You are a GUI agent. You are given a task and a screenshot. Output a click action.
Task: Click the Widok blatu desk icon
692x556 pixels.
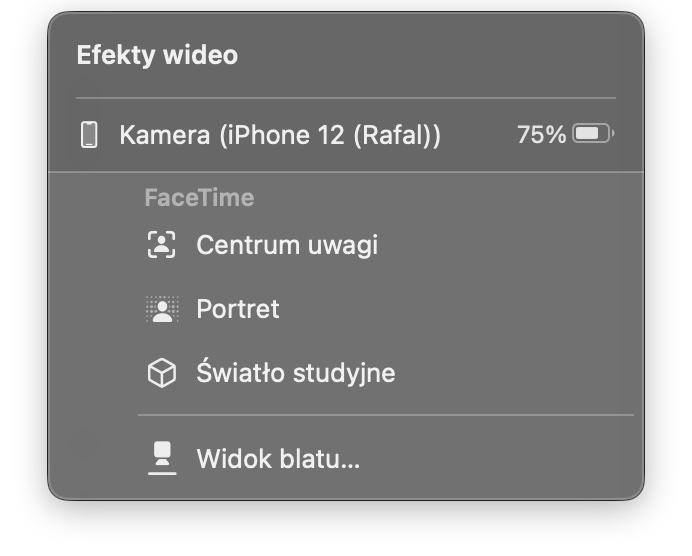coord(162,458)
